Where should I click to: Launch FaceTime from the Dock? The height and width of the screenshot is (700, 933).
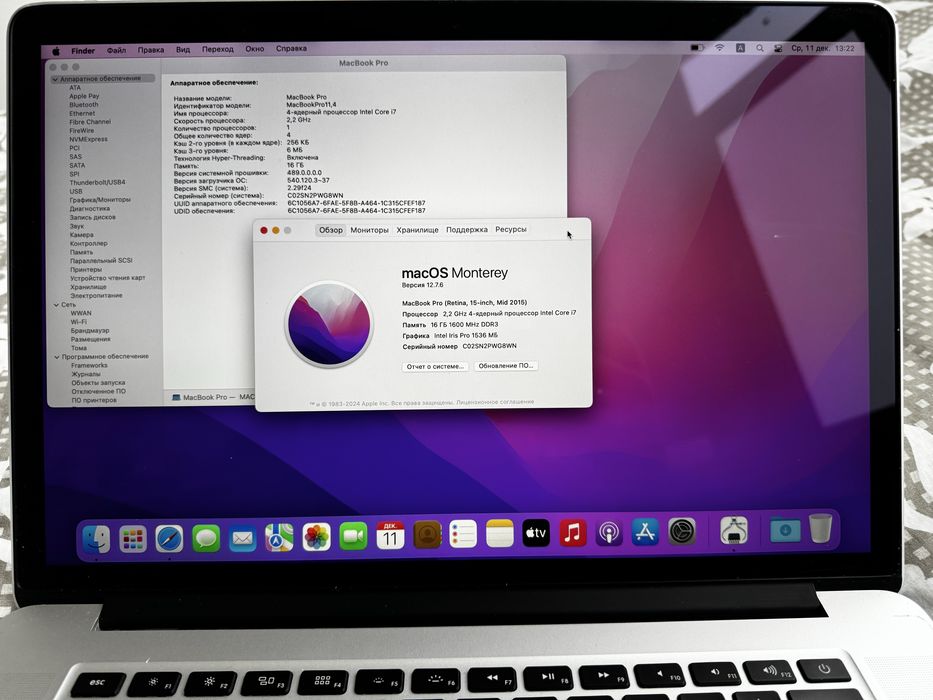click(x=353, y=537)
